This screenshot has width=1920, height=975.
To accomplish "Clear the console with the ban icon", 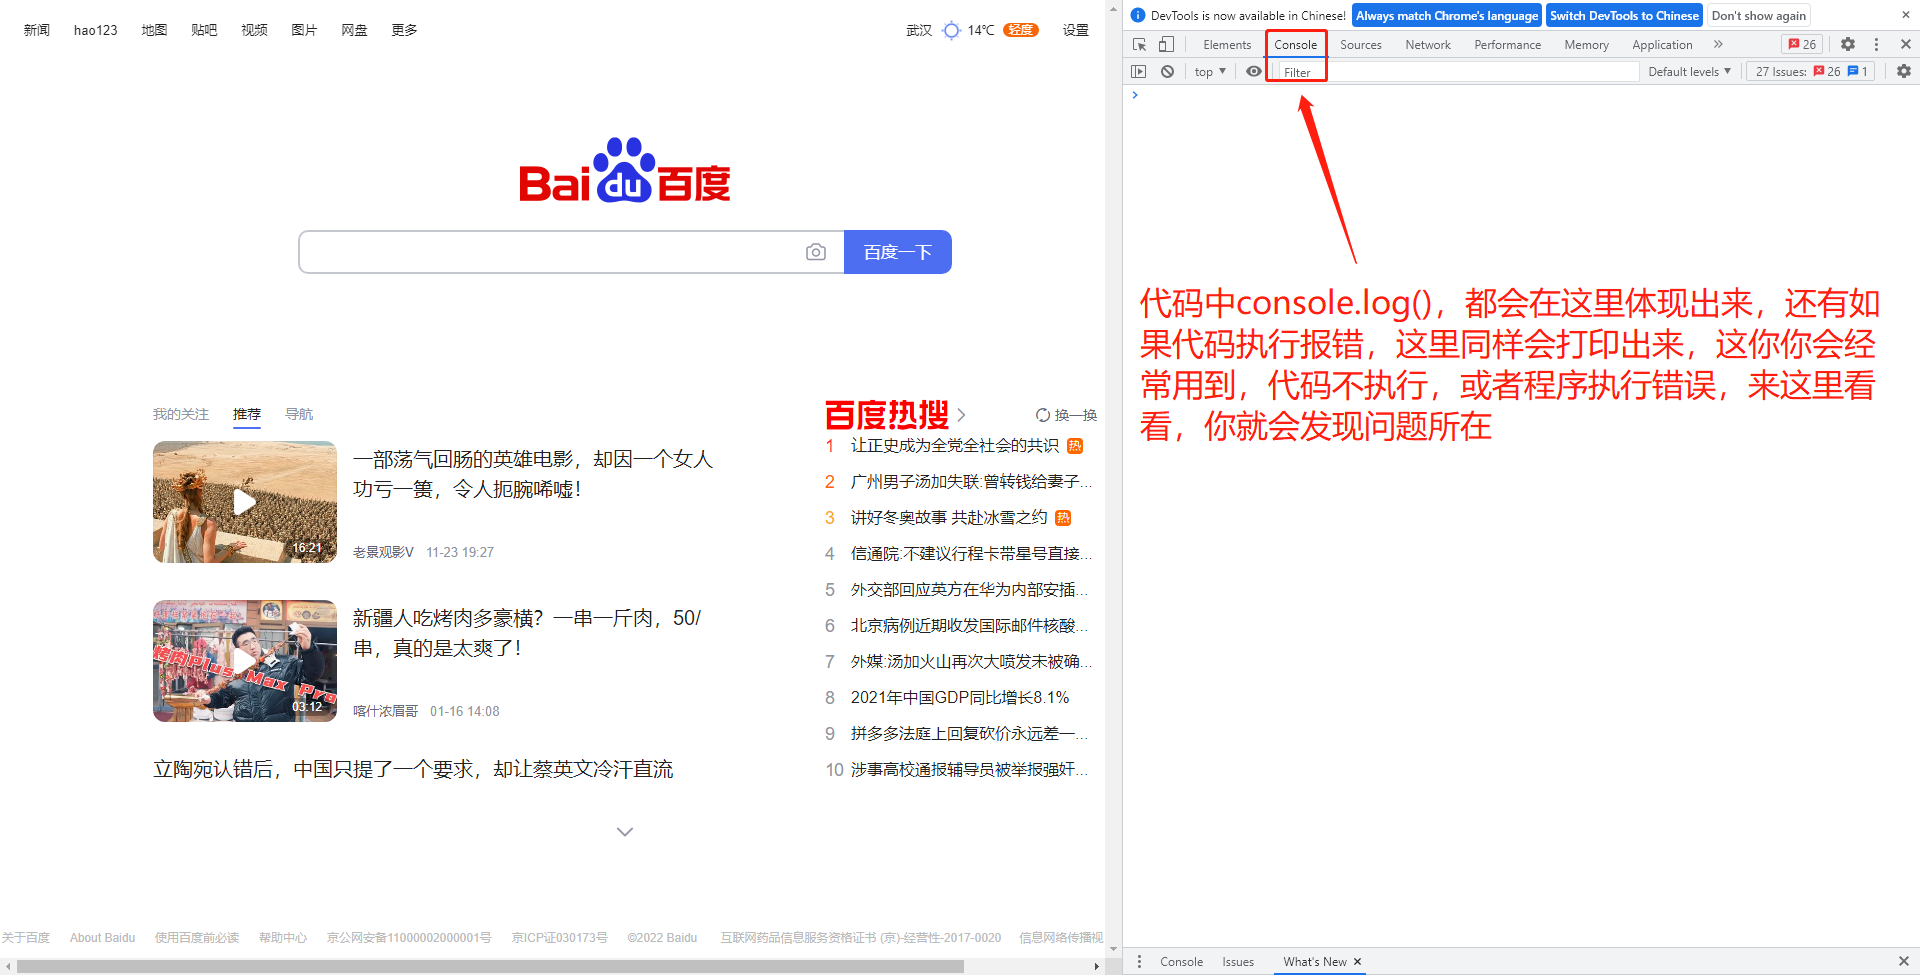I will click(1167, 71).
